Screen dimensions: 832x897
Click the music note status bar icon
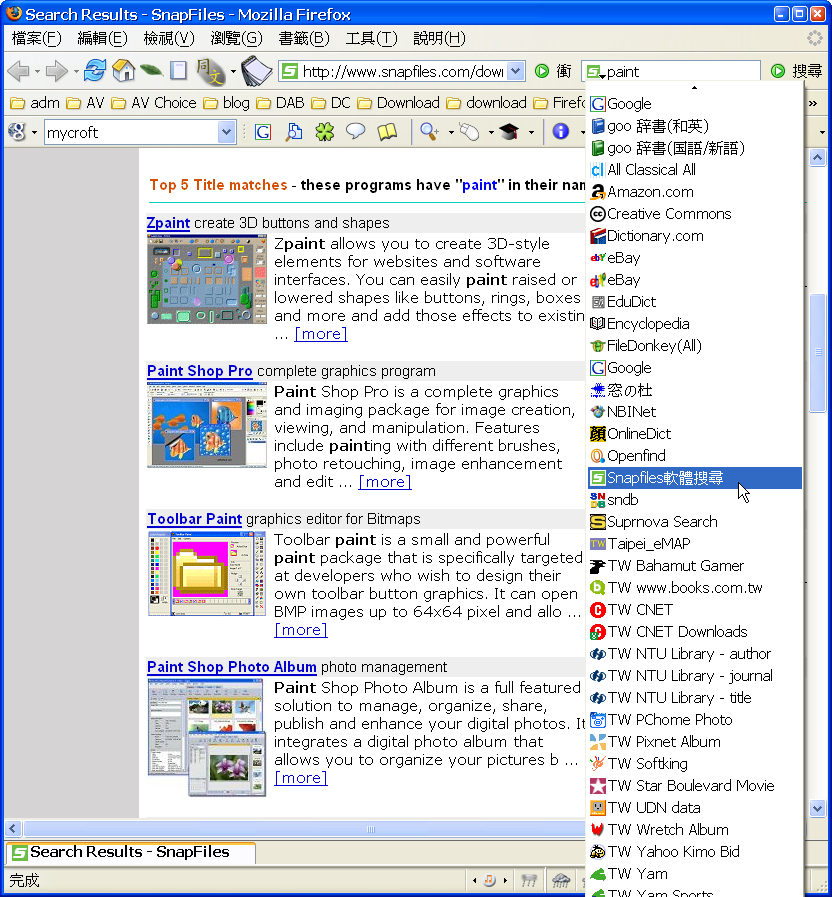(490, 880)
